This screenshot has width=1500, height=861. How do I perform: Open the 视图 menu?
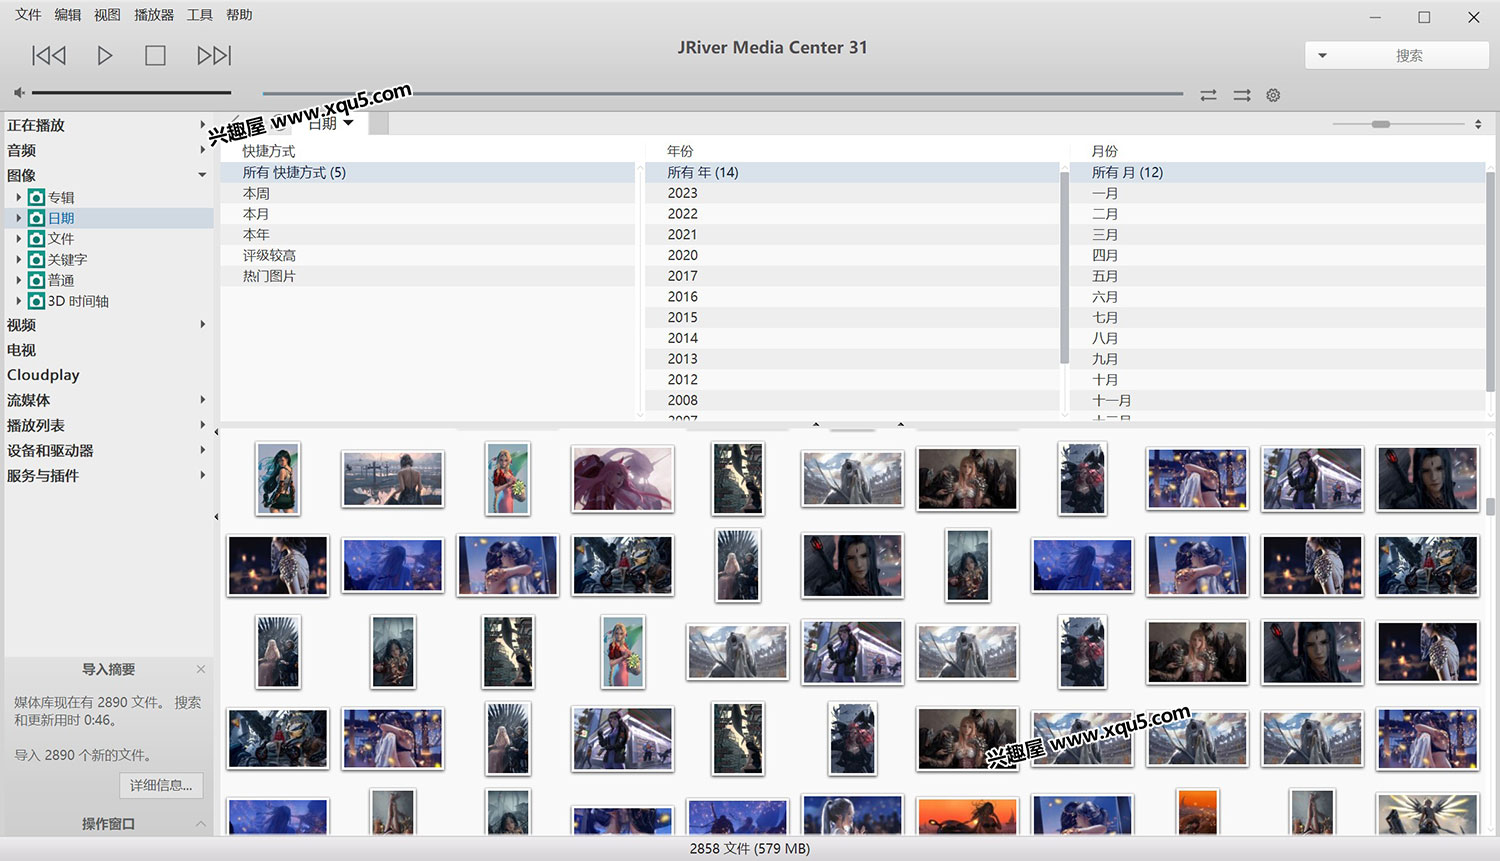(107, 15)
